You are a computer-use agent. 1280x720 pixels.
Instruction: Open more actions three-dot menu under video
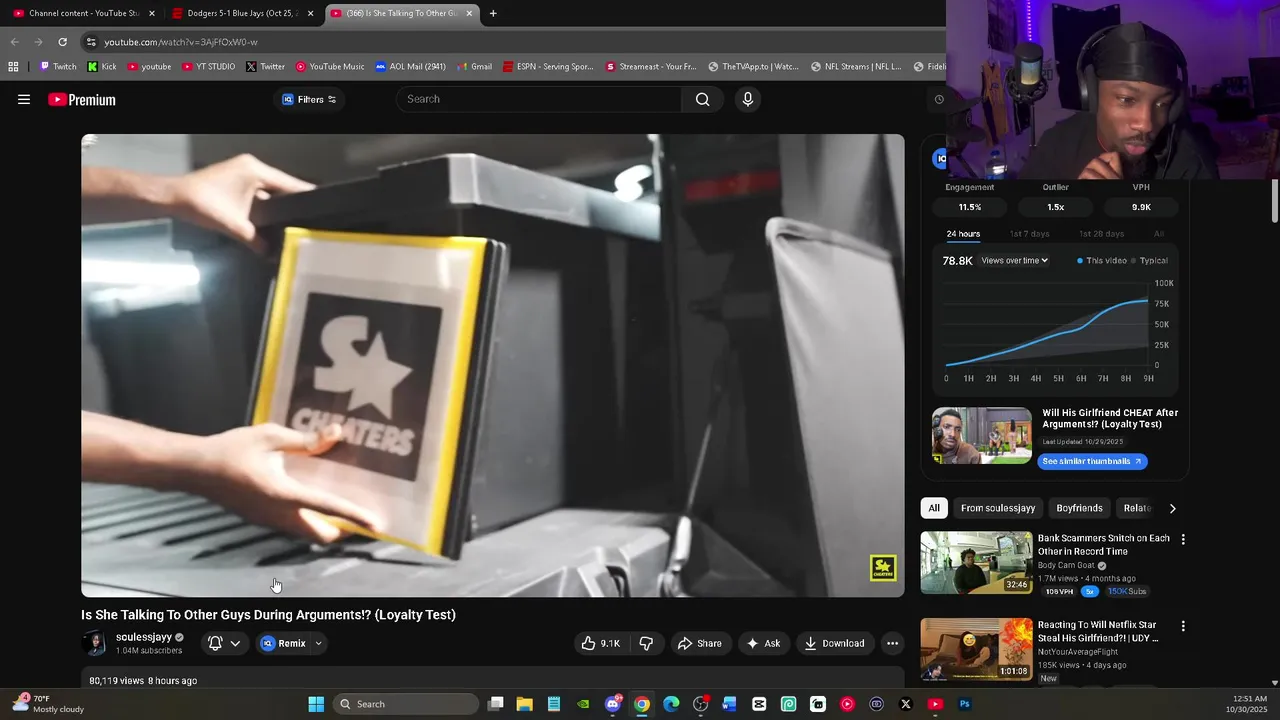point(892,643)
